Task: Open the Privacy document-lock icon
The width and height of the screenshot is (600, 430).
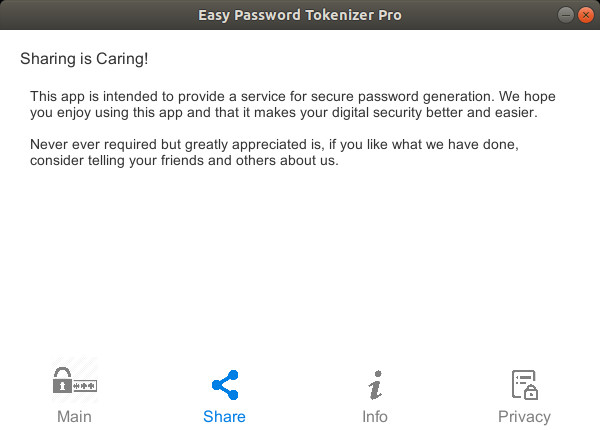Action: pos(525,385)
